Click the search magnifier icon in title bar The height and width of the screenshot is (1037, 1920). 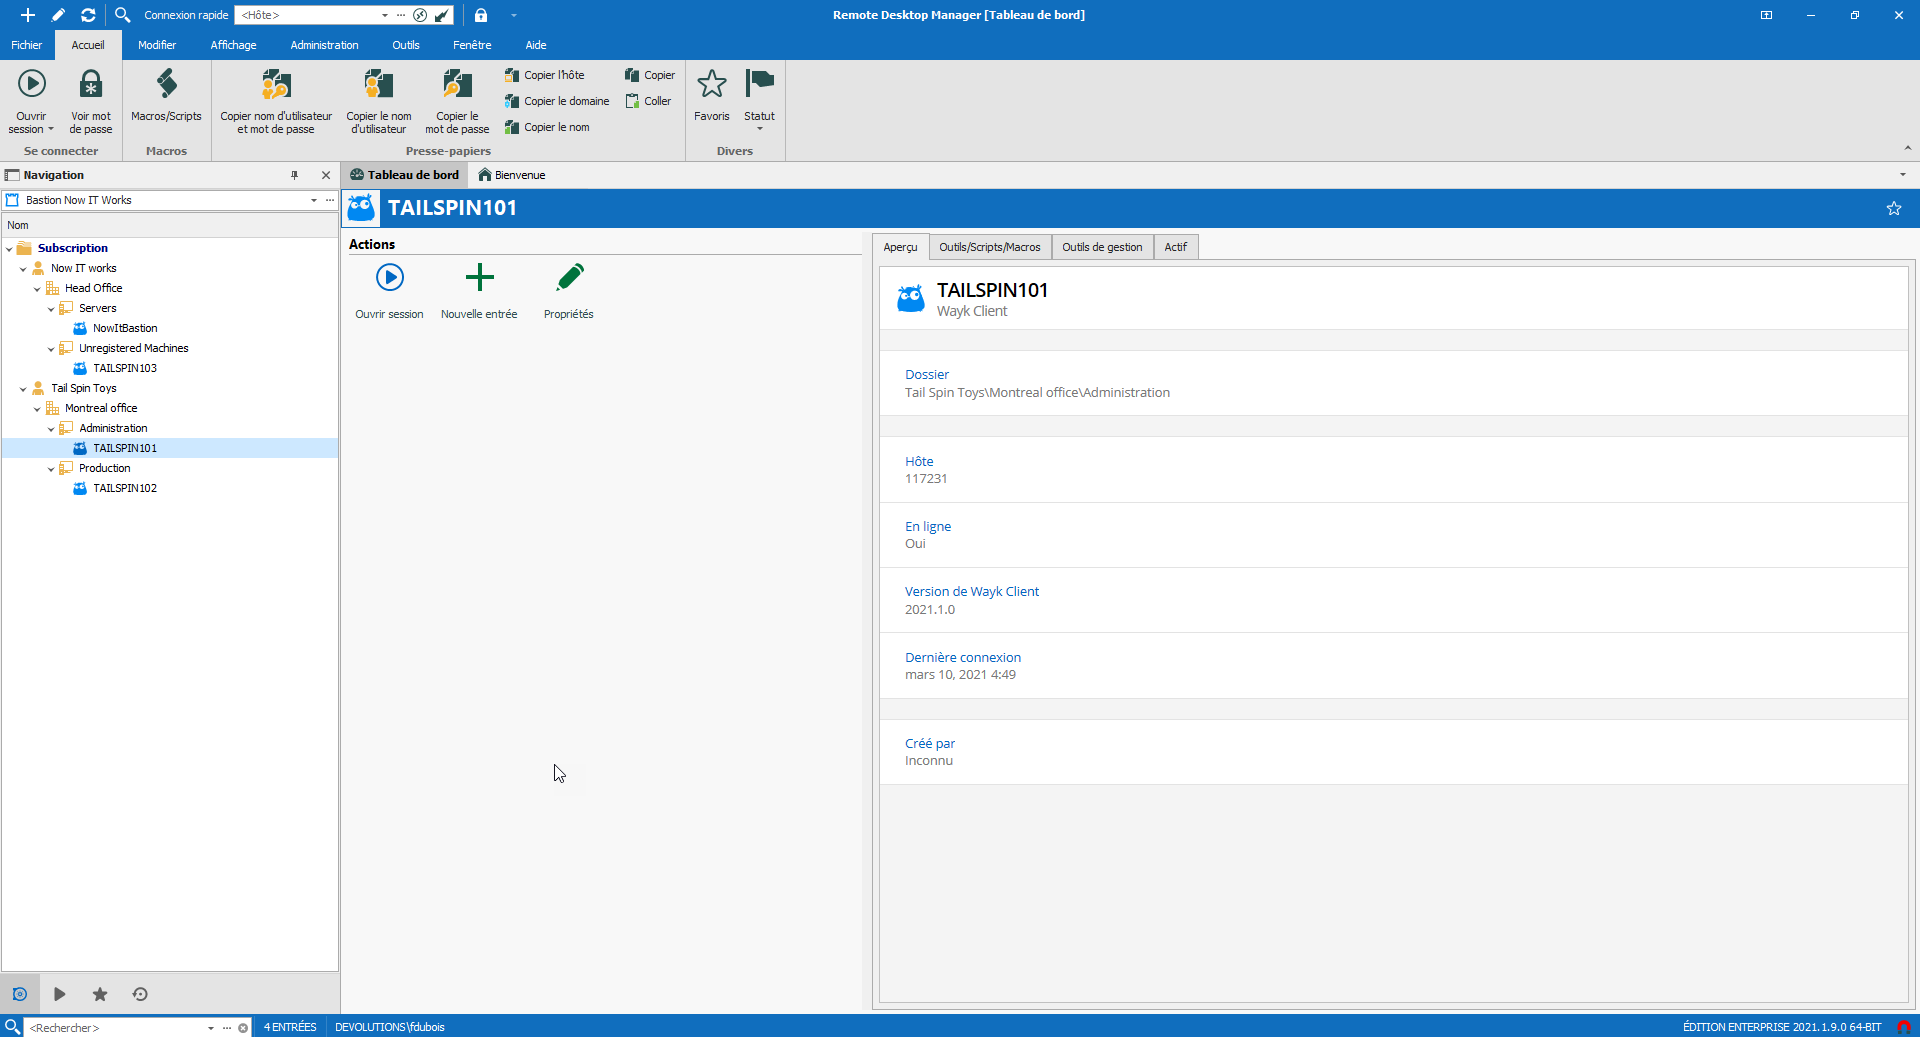(x=122, y=15)
